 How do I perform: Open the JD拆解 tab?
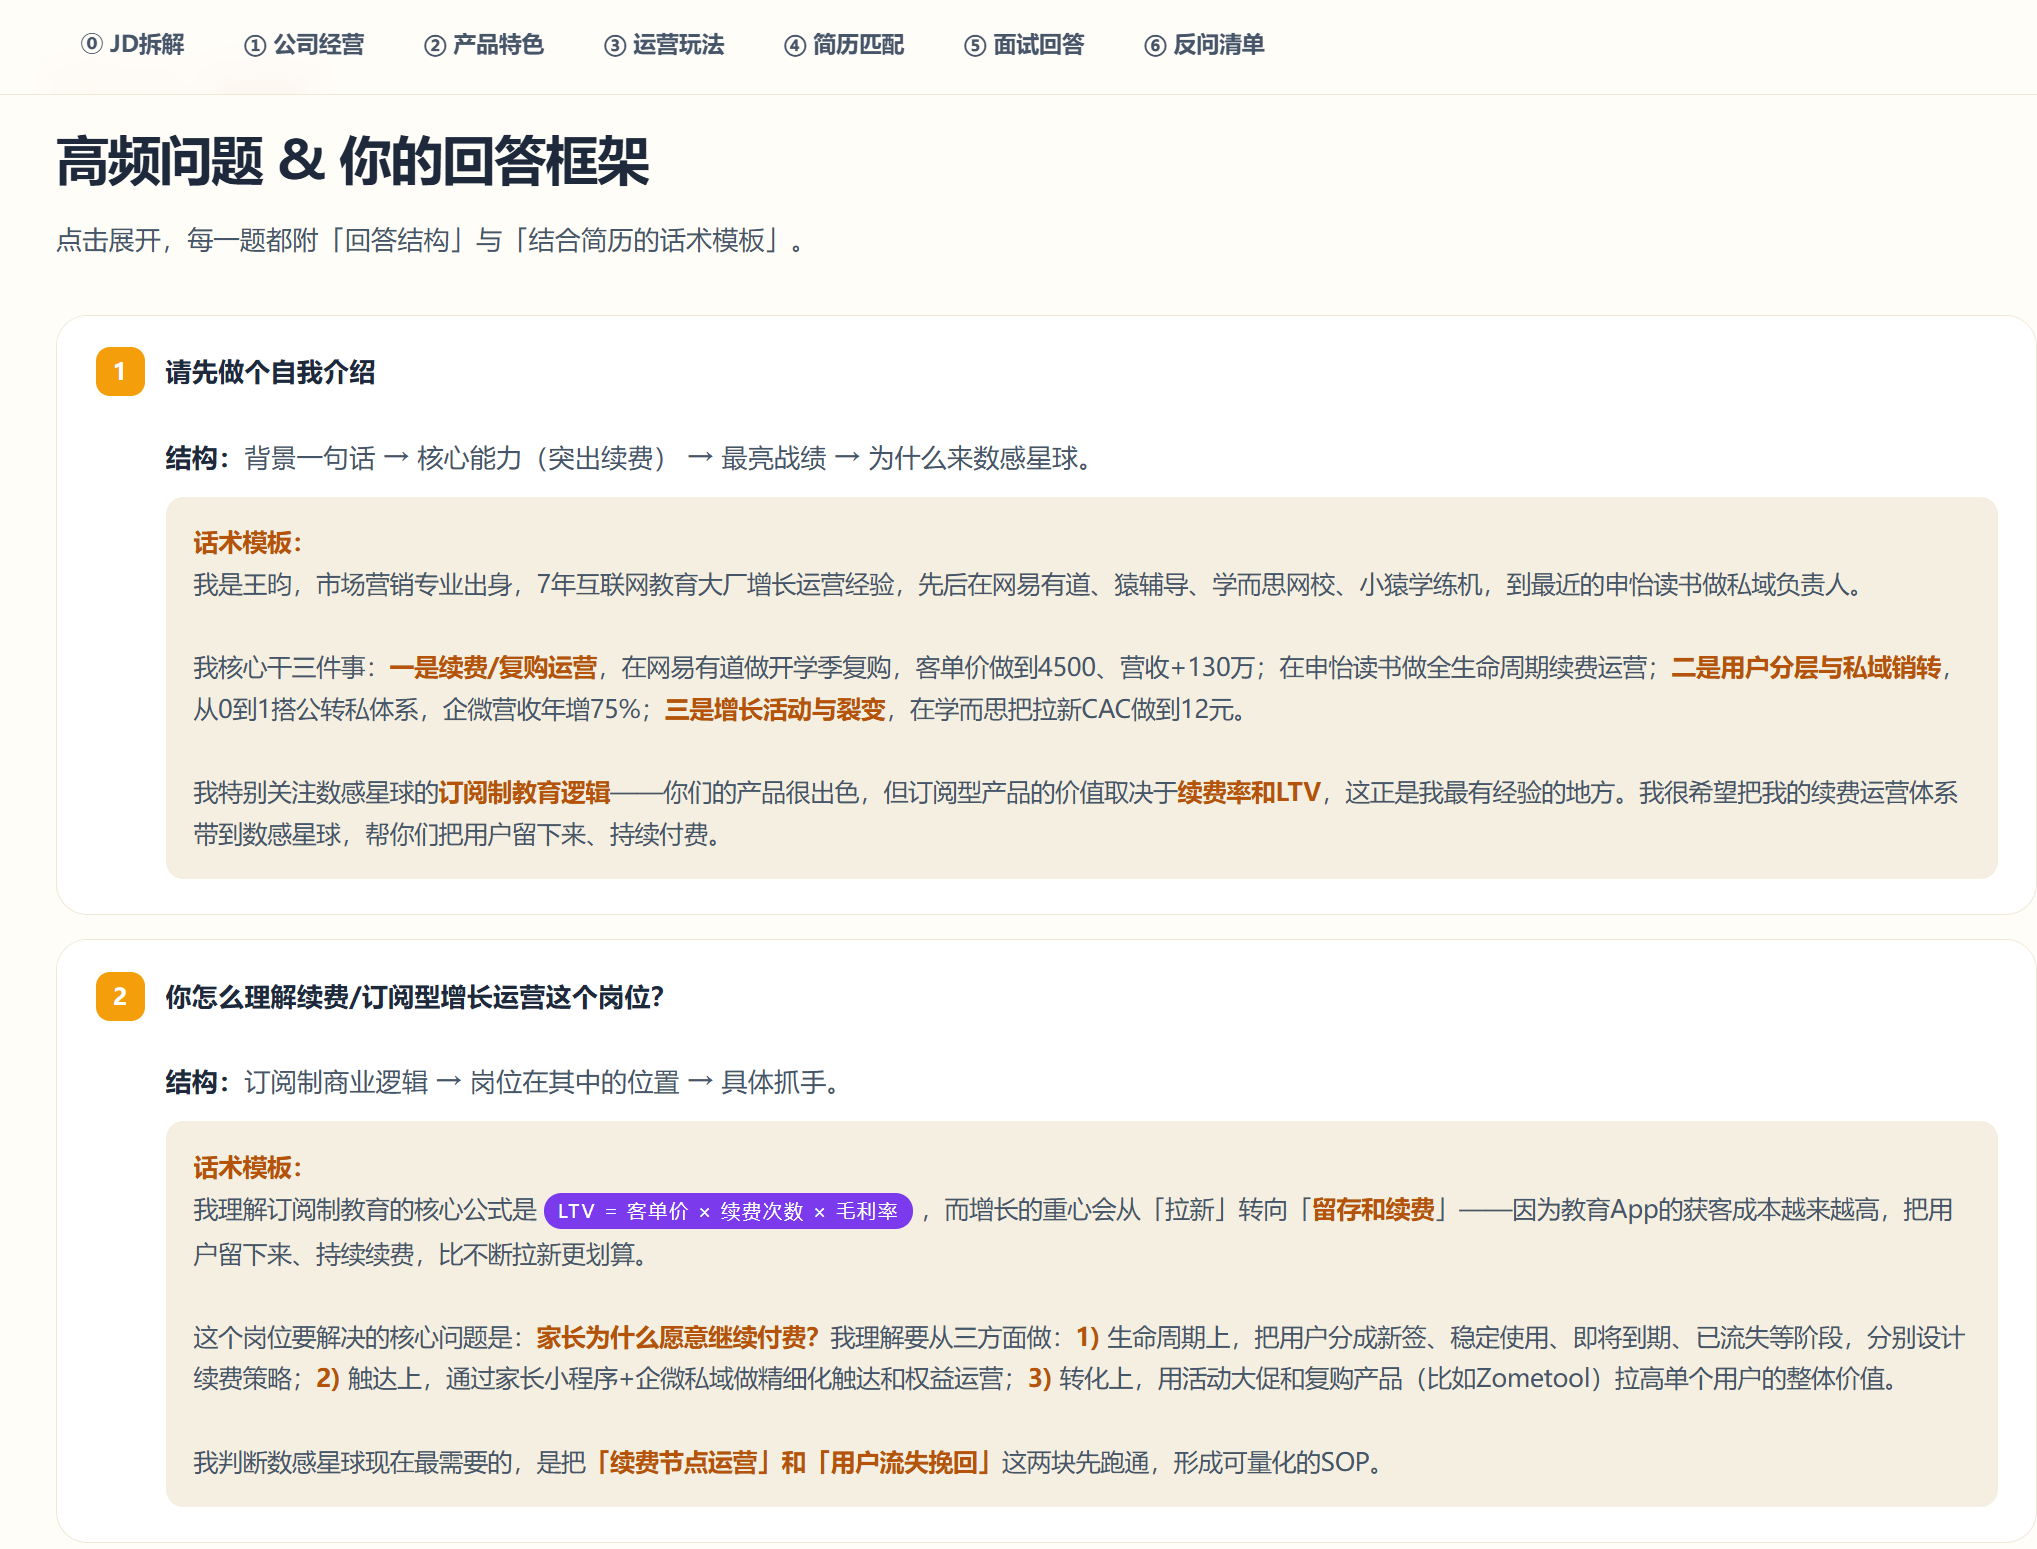tap(133, 45)
